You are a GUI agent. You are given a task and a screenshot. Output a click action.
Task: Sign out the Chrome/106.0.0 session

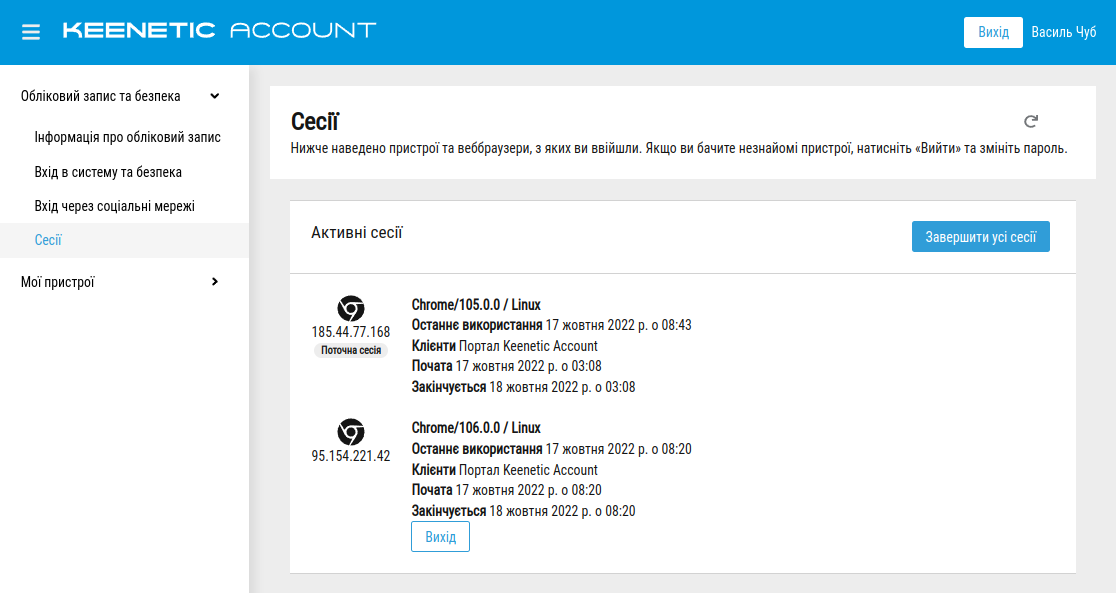tap(440, 537)
